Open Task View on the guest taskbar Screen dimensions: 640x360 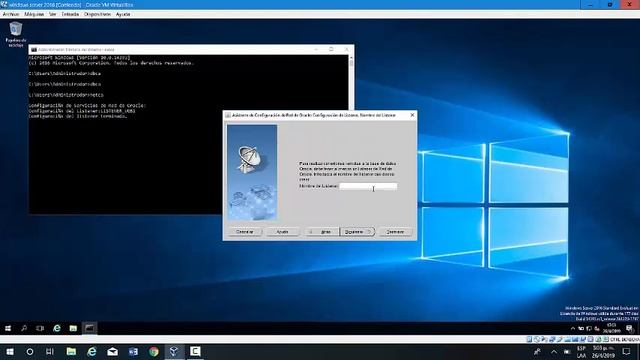[40, 328]
